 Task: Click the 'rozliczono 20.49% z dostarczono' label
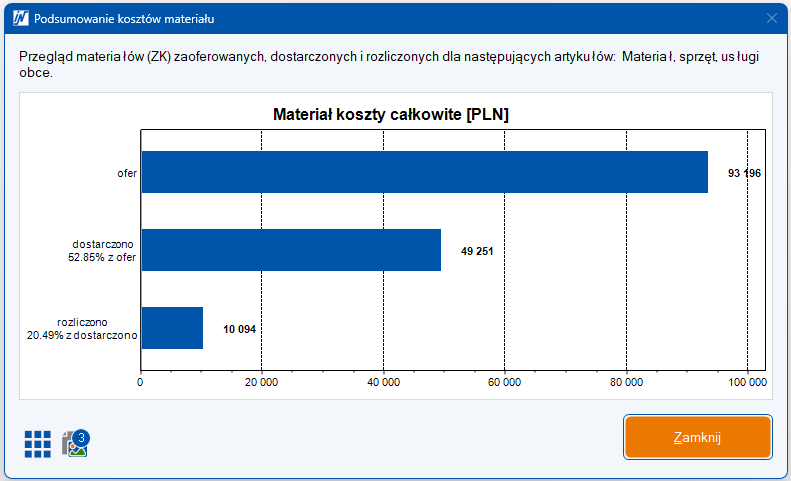[82, 329]
